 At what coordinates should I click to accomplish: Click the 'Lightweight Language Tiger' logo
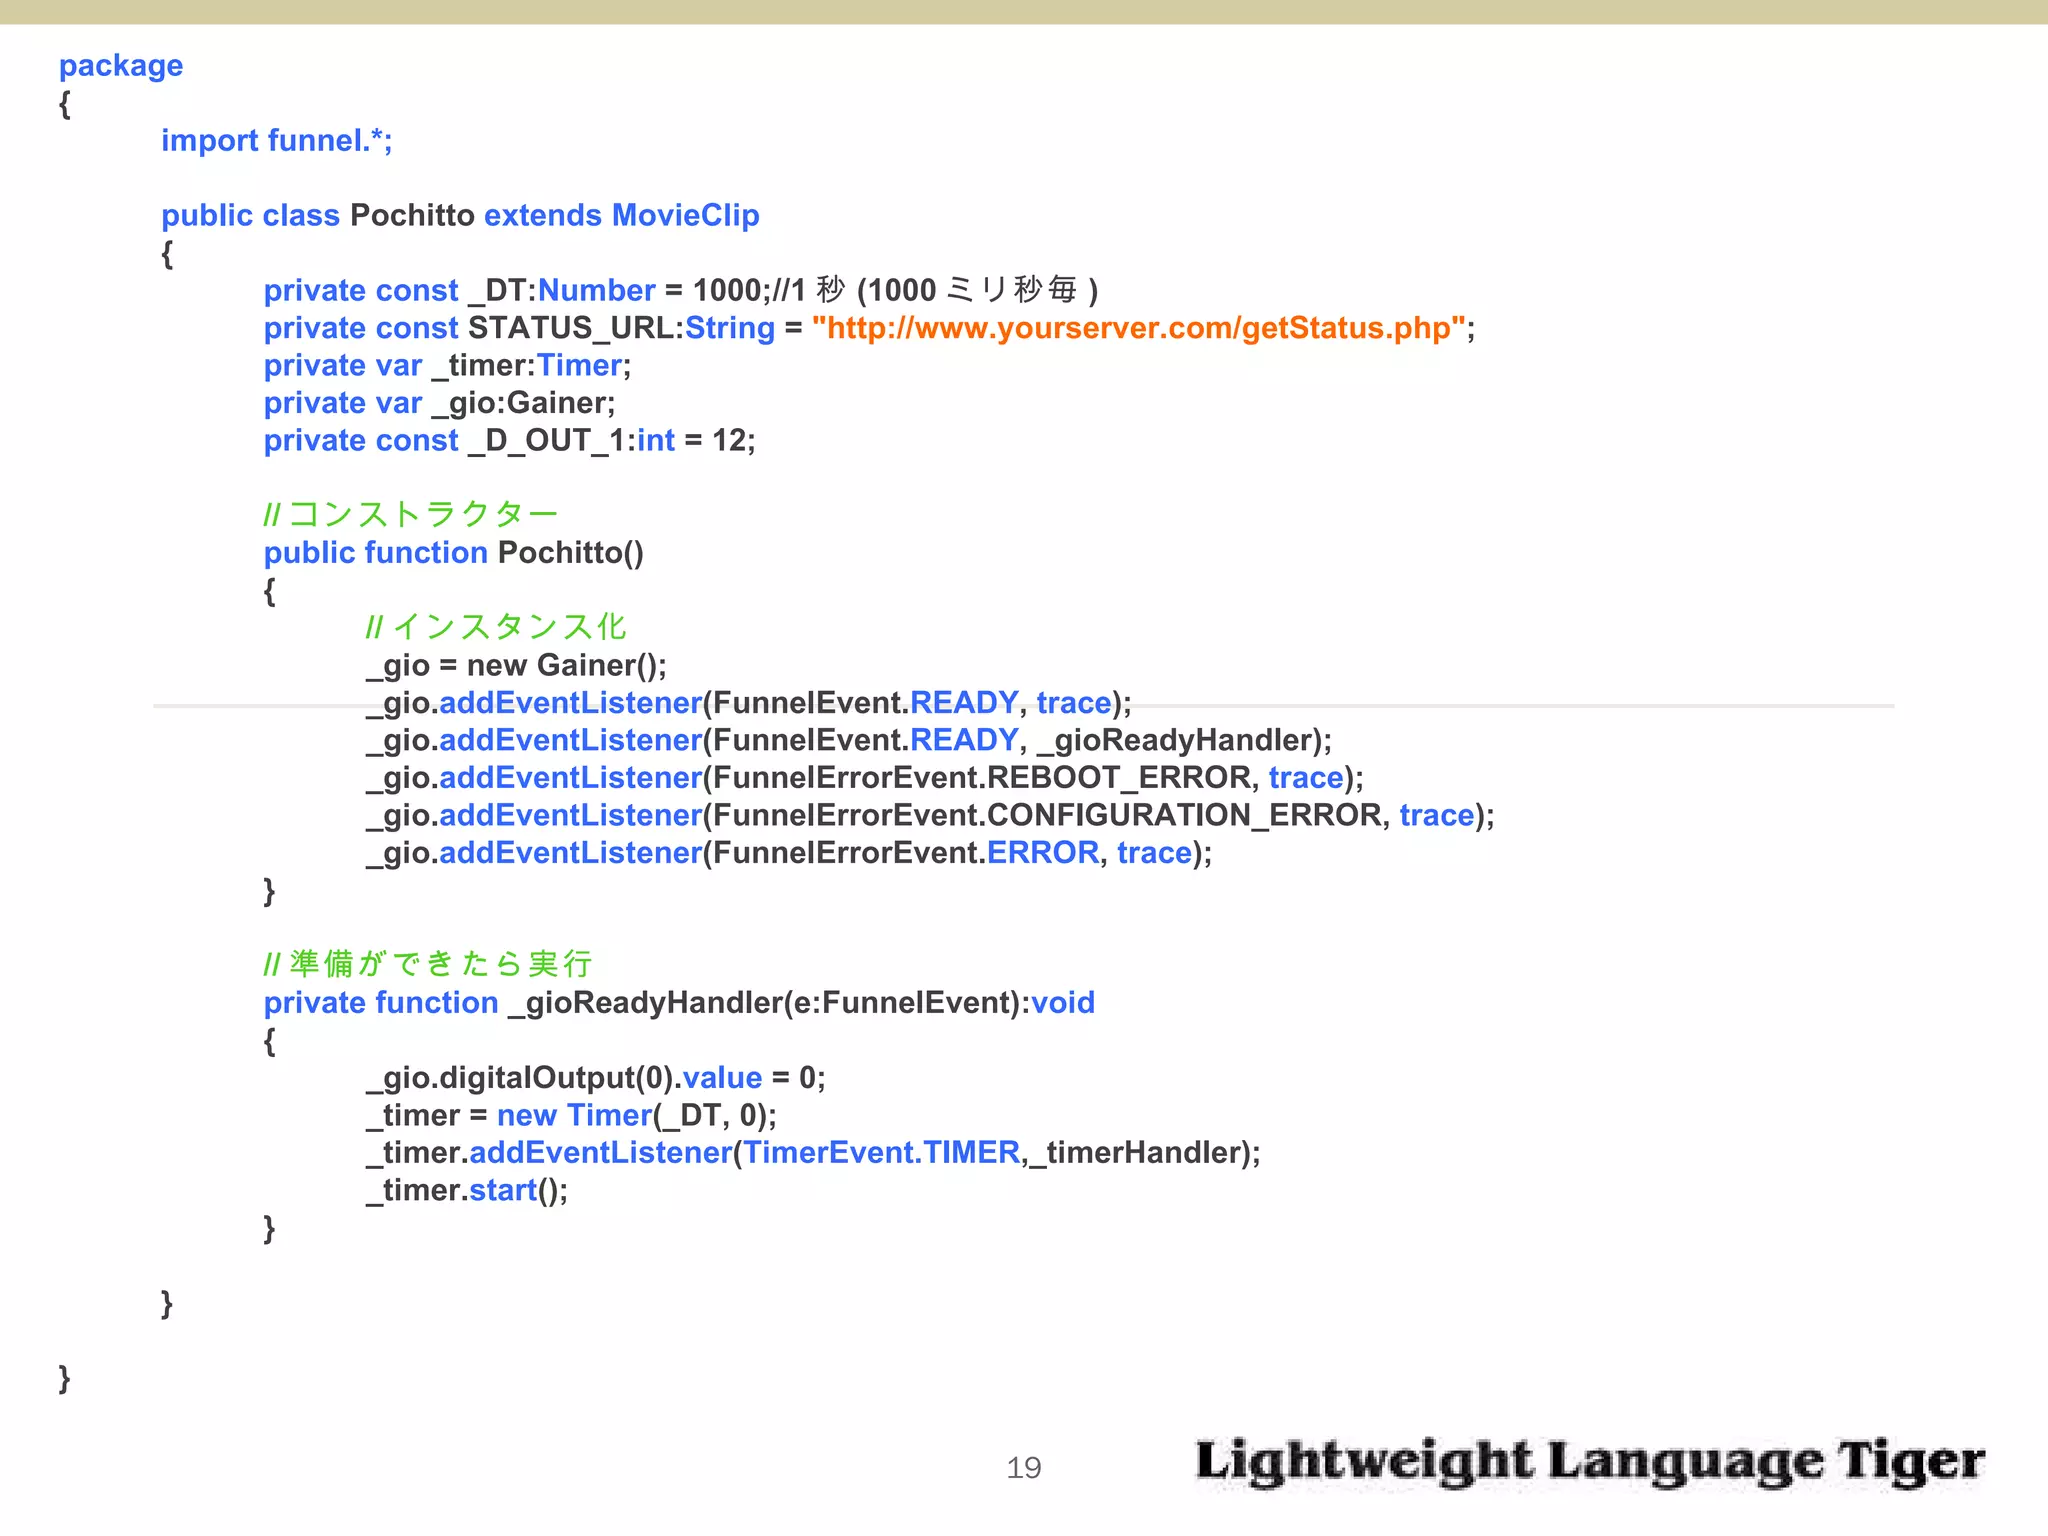pyautogui.click(x=1590, y=1462)
